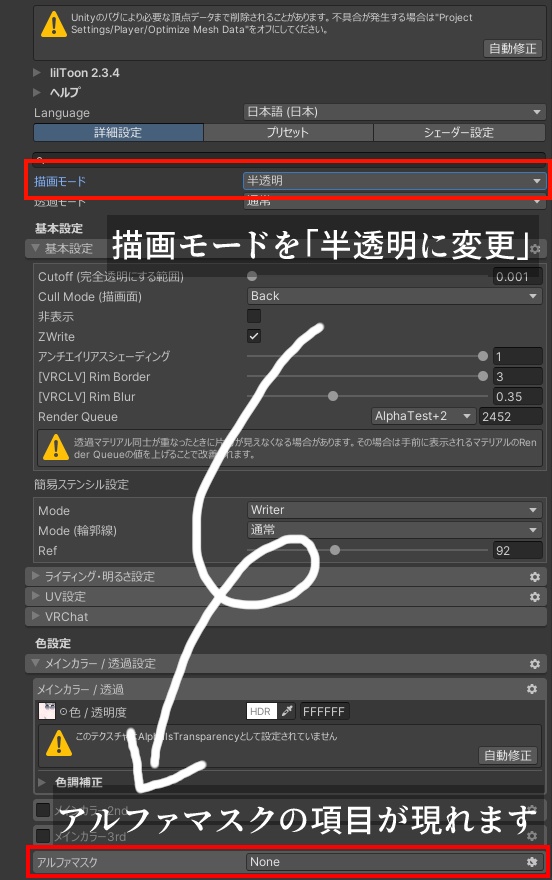
Task: Enable the メインカラー3rd checkbox
Action: 43,836
